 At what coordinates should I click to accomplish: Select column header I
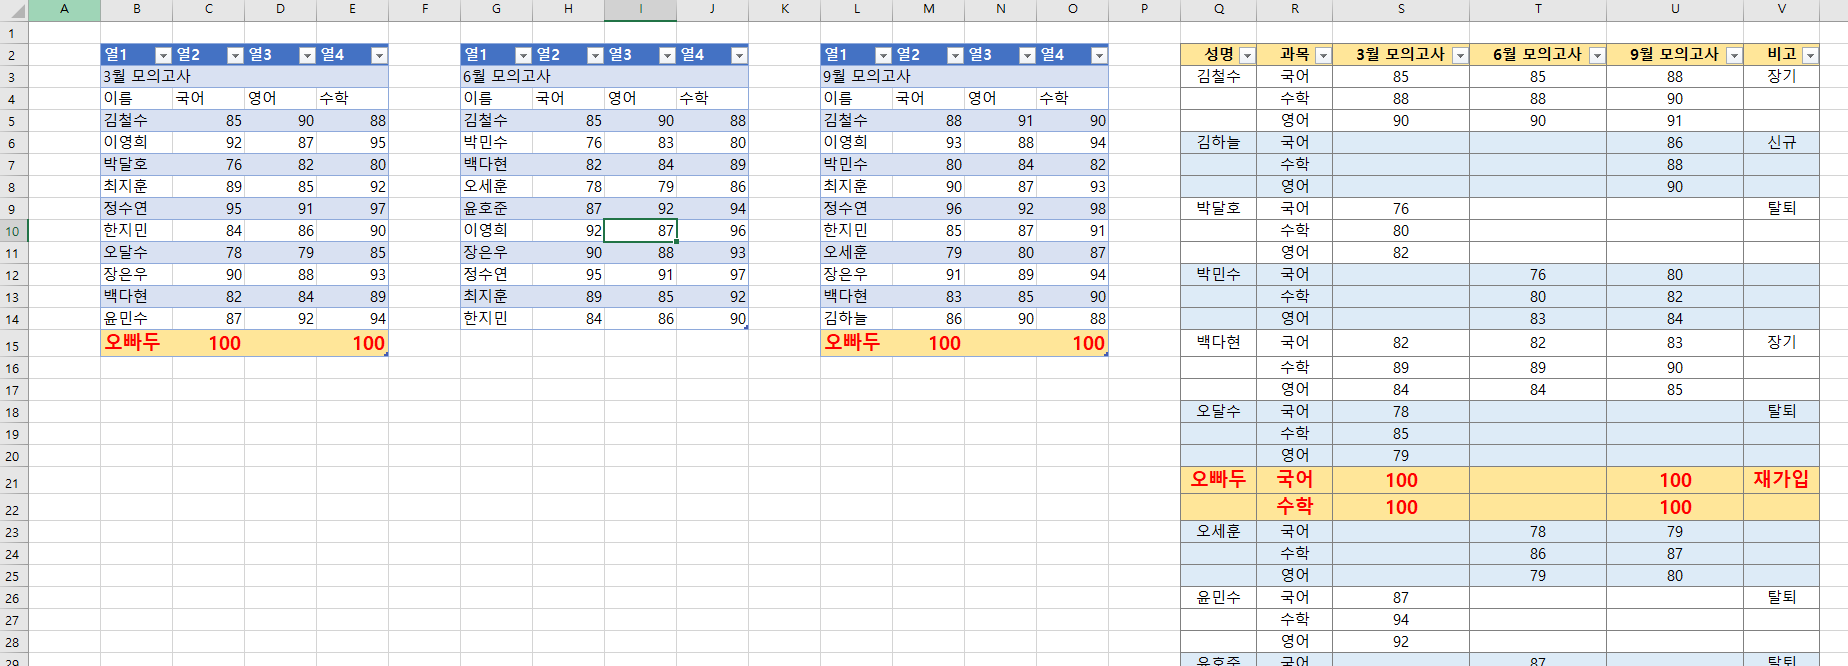[x=640, y=9]
